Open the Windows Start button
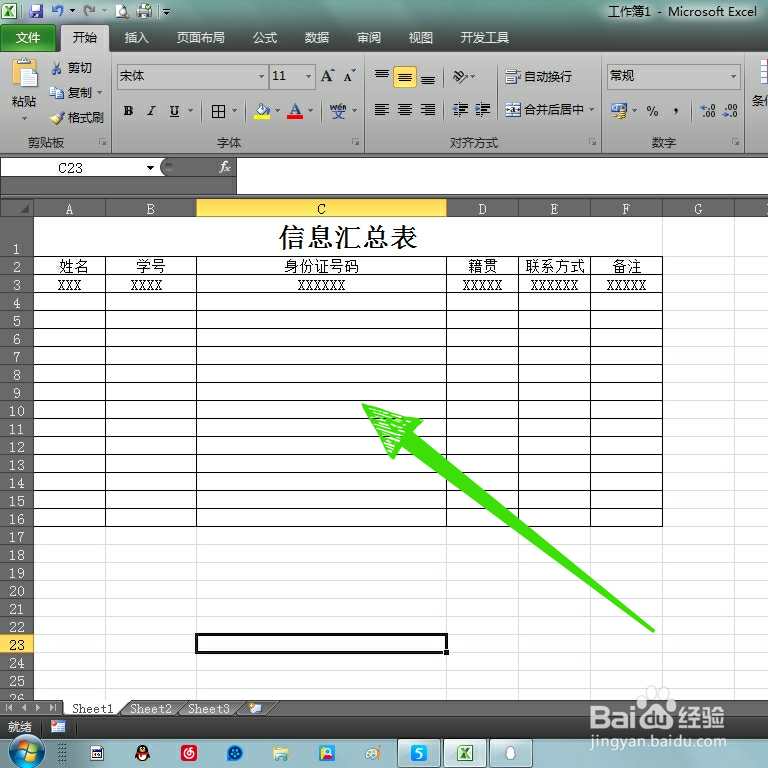This screenshot has height=768, width=768. (x=27, y=752)
